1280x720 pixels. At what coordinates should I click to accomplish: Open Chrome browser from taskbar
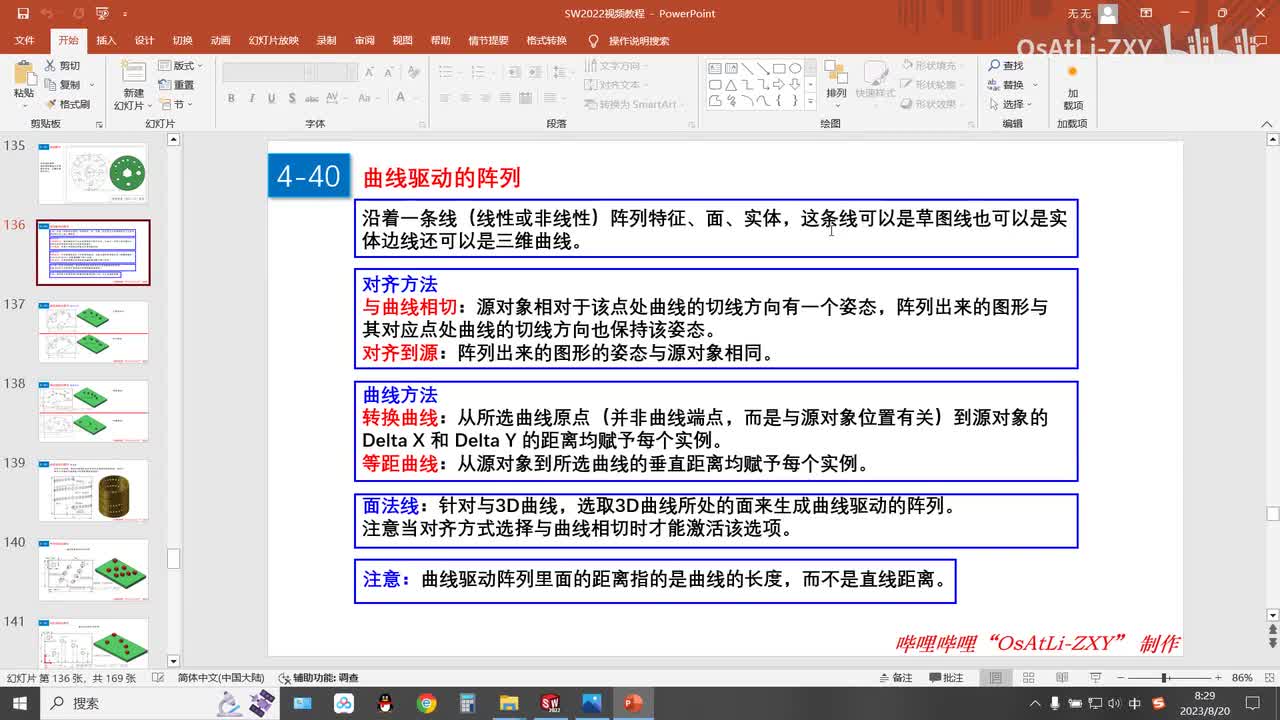[x=427, y=703]
